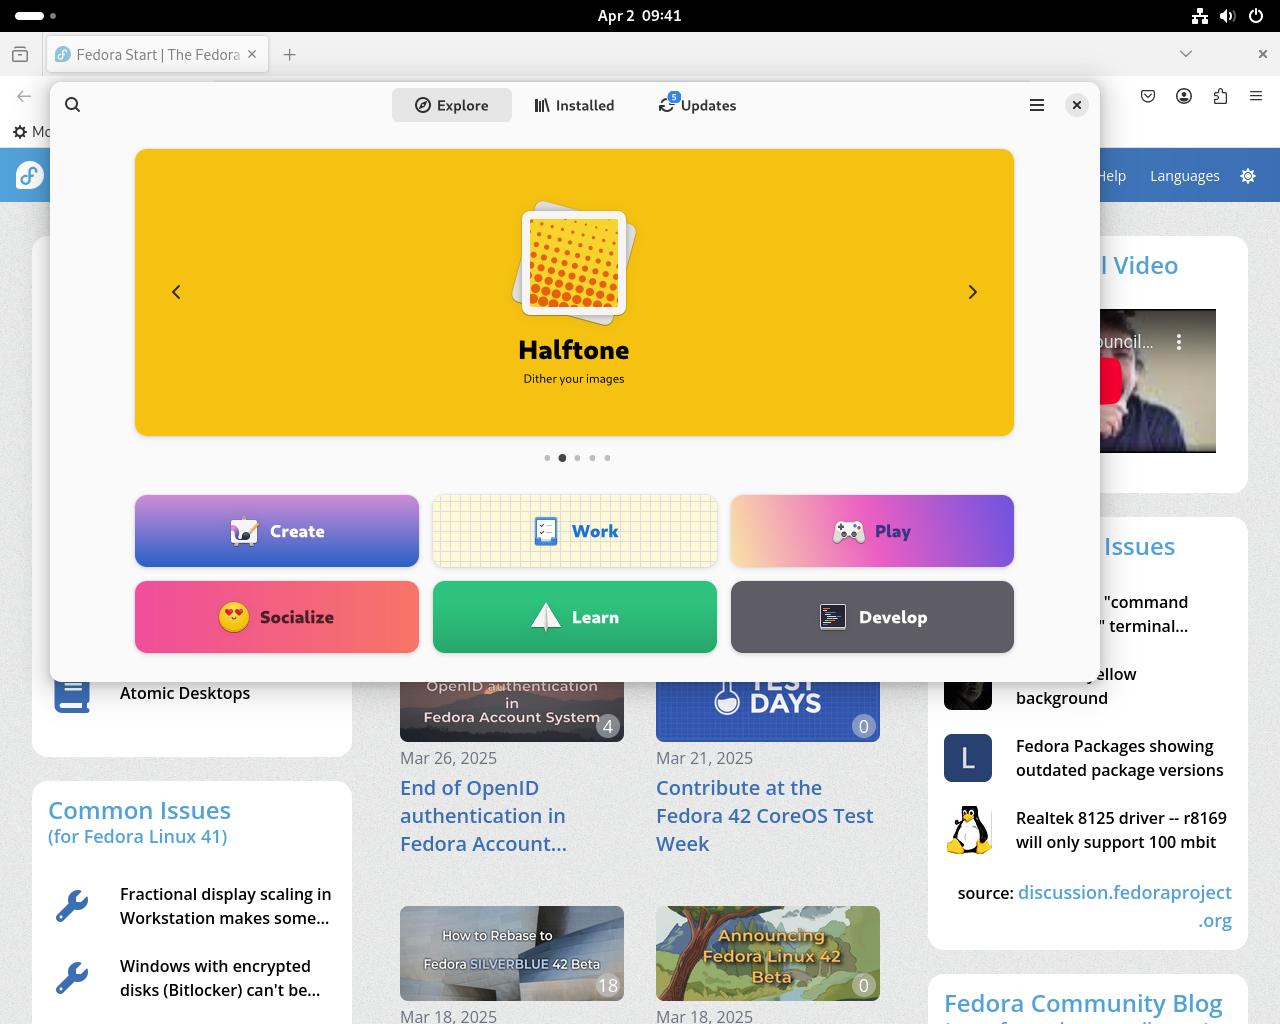The height and width of the screenshot is (1024, 1280).
Task: Open search in GNOME Software
Action: 73,105
